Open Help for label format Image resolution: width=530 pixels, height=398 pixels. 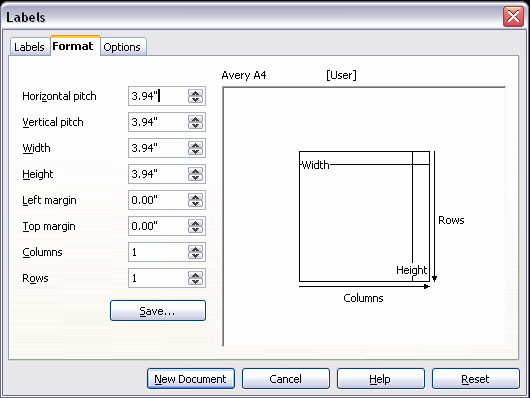pyautogui.click(x=381, y=379)
